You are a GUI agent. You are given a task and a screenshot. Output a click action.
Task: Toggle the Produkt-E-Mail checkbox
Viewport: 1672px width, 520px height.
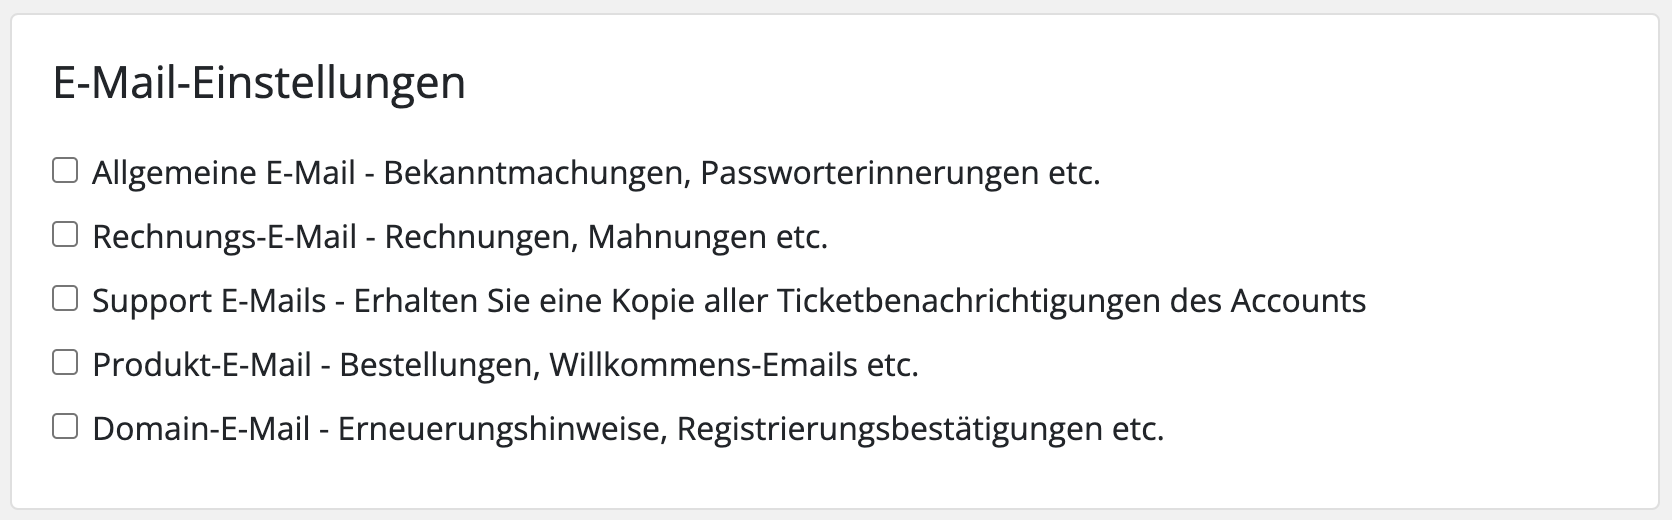(x=65, y=363)
